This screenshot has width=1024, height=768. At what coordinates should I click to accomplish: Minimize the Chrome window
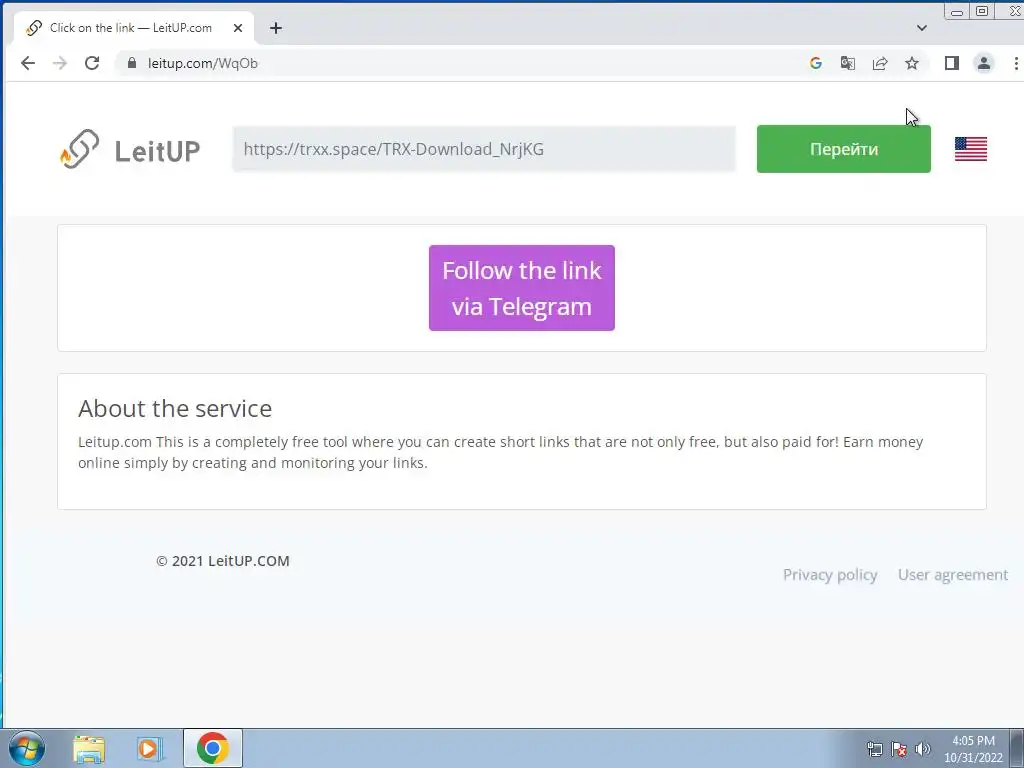[957, 11]
